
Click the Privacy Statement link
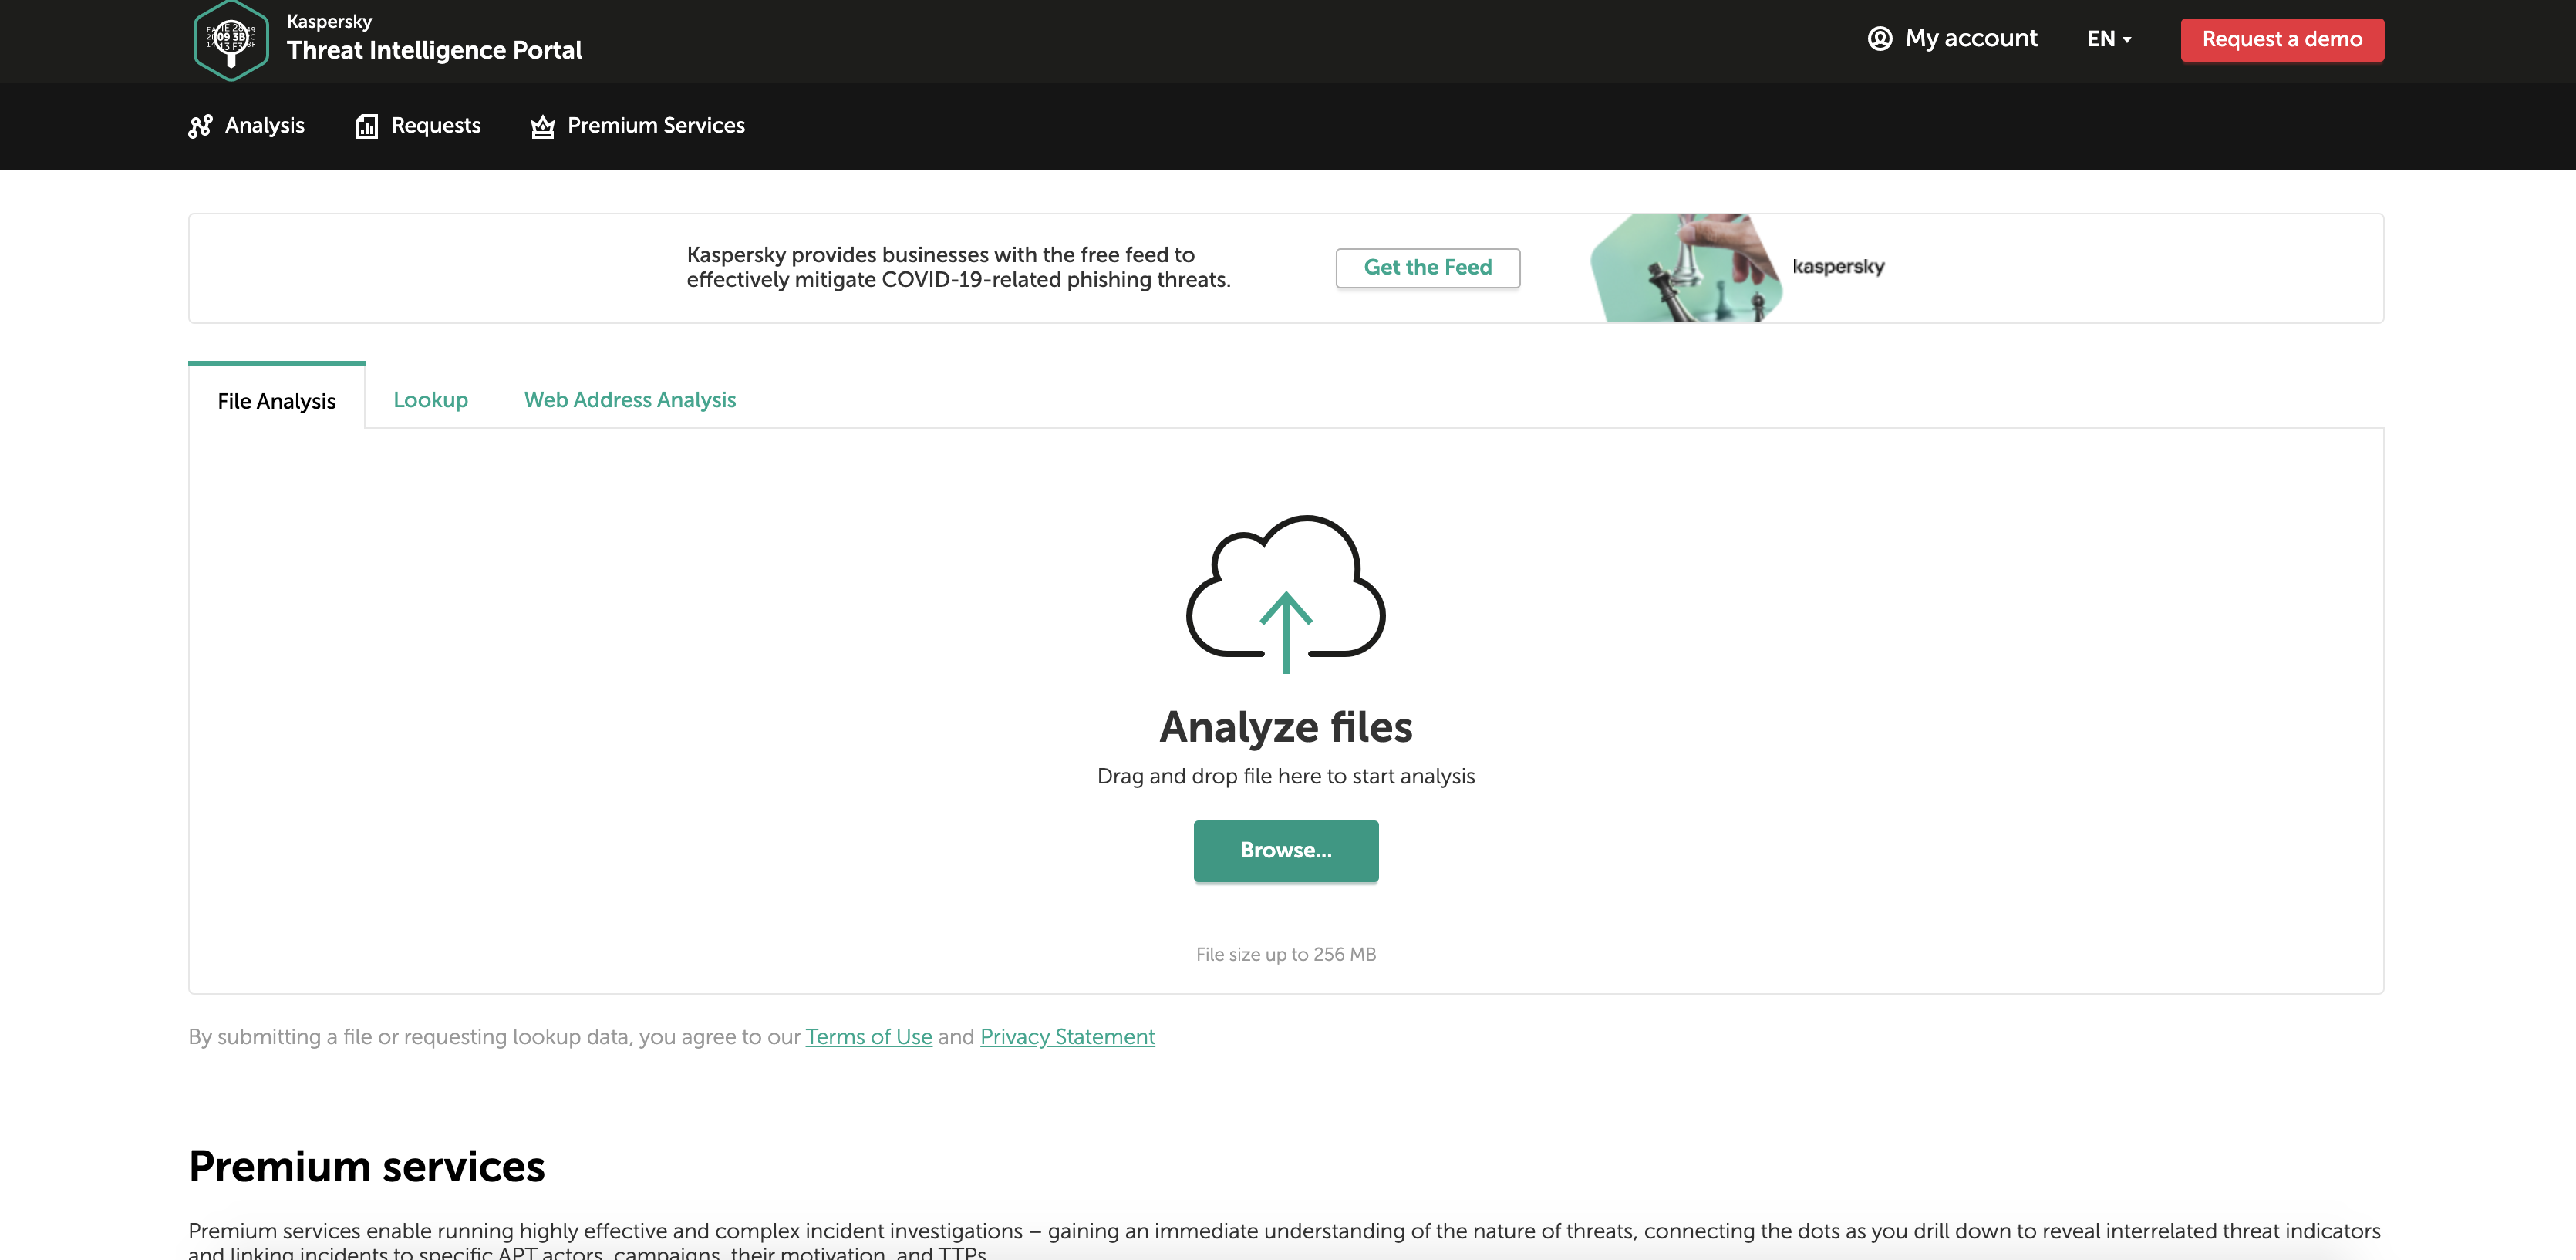pos(1066,1036)
